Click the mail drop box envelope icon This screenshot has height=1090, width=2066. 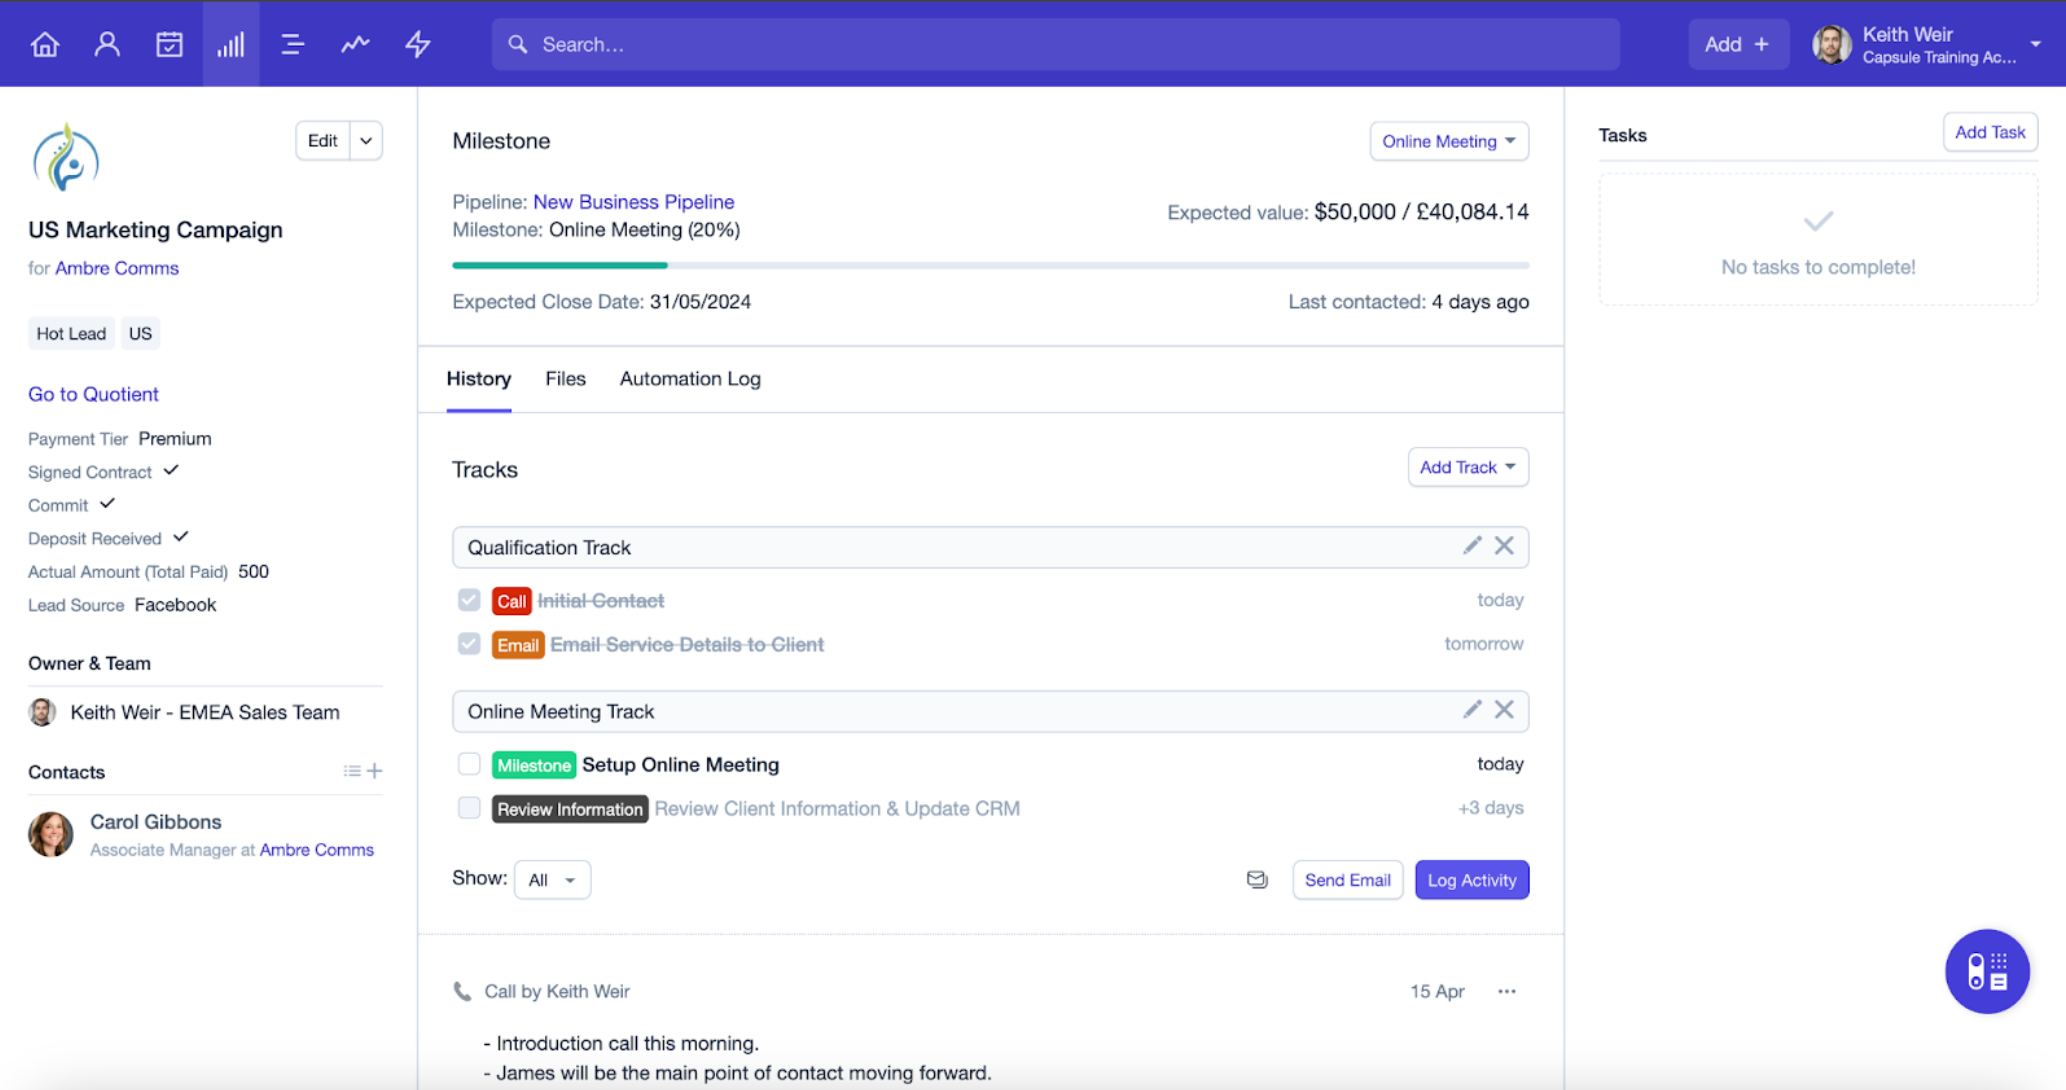tap(1257, 879)
